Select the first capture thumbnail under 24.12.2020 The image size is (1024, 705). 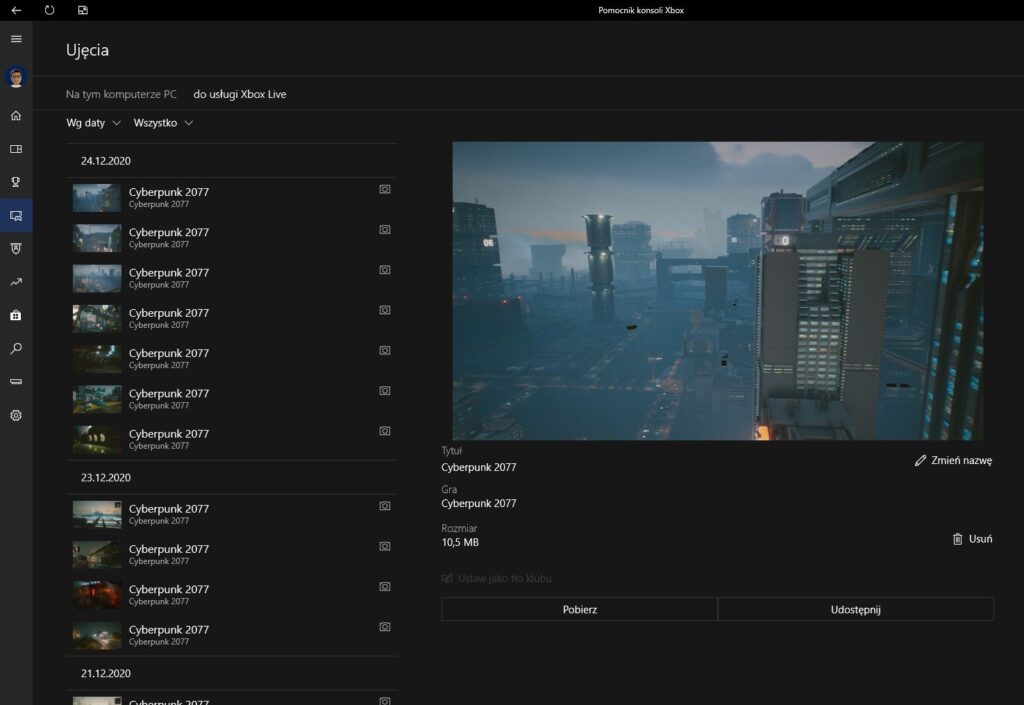pos(97,198)
